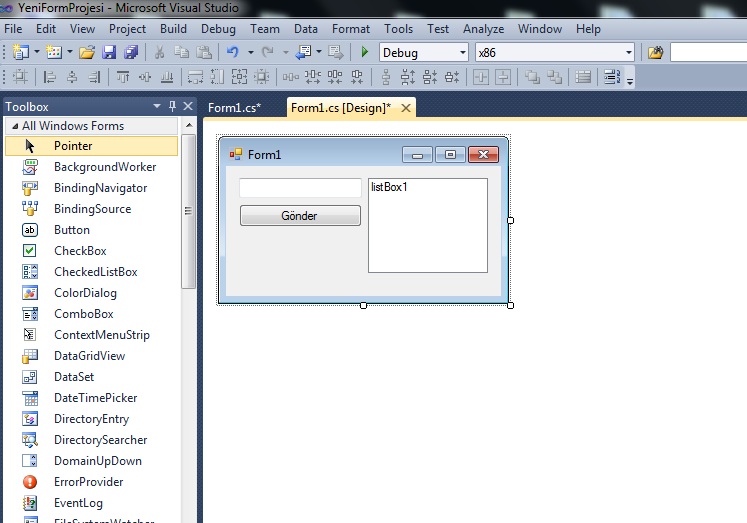747x523 pixels.
Task: Click the Align Centers layout icon
Action: tap(72, 77)
